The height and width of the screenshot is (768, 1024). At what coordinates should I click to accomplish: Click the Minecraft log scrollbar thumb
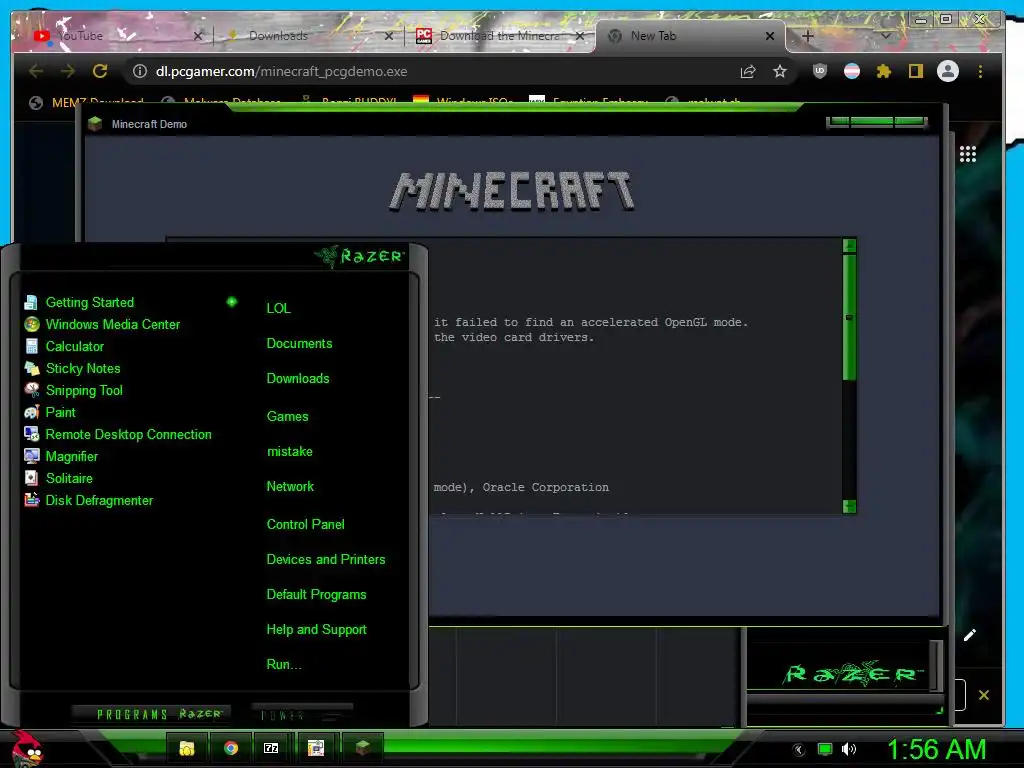click(x=849, y=317)
